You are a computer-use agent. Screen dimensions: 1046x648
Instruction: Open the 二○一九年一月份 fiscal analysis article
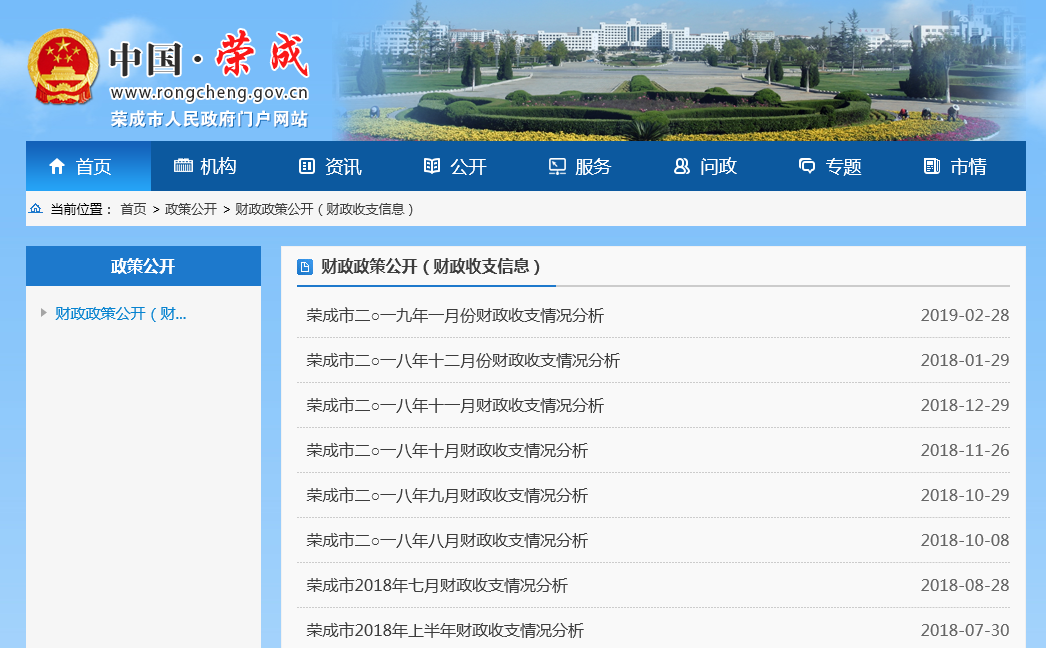(455, 316)
